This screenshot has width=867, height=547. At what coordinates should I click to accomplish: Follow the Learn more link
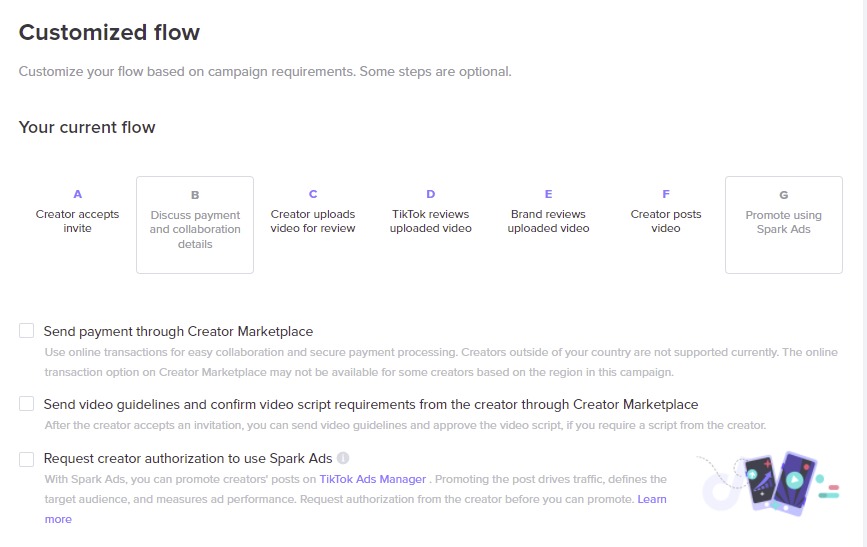652,499
